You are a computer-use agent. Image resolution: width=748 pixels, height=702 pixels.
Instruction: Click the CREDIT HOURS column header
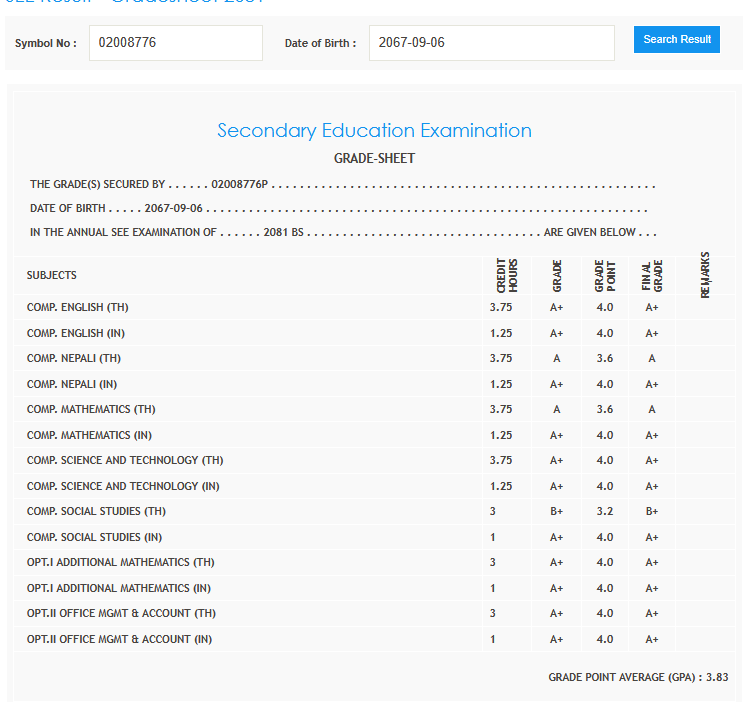(x=507, y=275)
